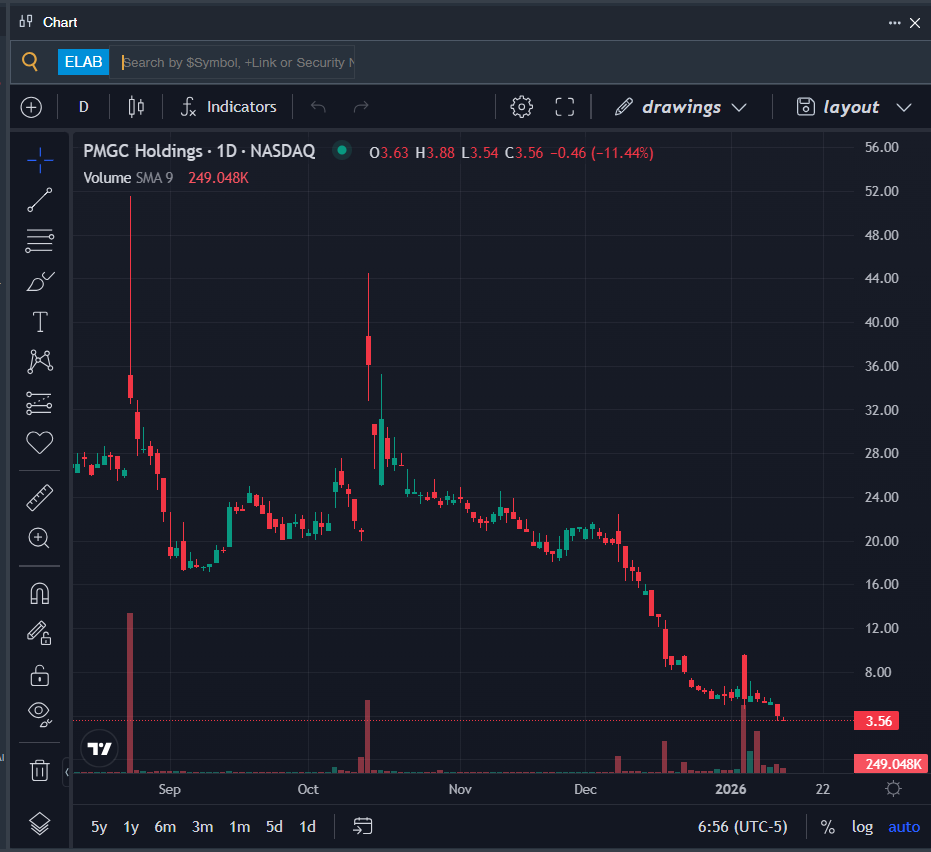Open chart settings gear icon
This screenshot has width=931, height=852.
(x=521, y=107)
